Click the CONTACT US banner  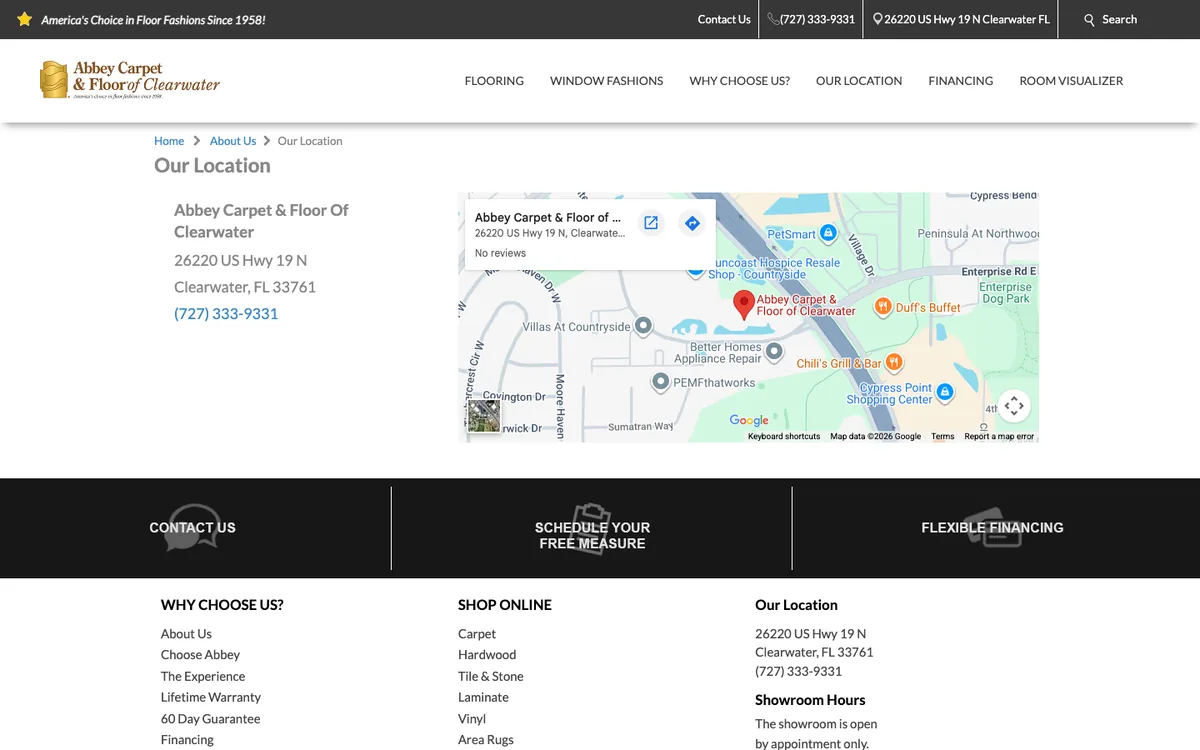click(x=192, y=528)
